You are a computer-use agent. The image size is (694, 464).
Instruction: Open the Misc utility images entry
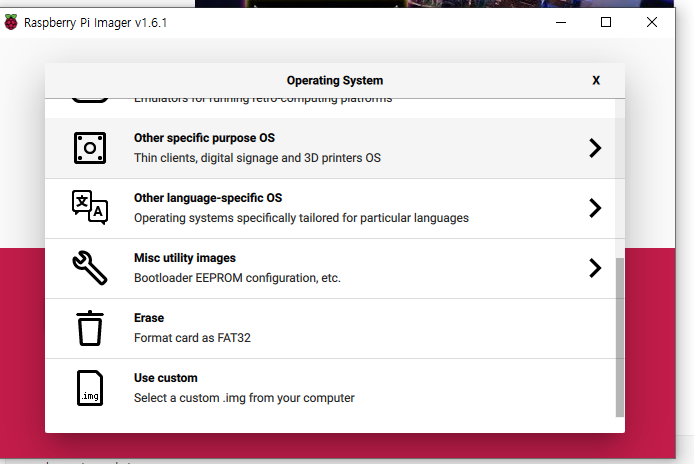330,268
